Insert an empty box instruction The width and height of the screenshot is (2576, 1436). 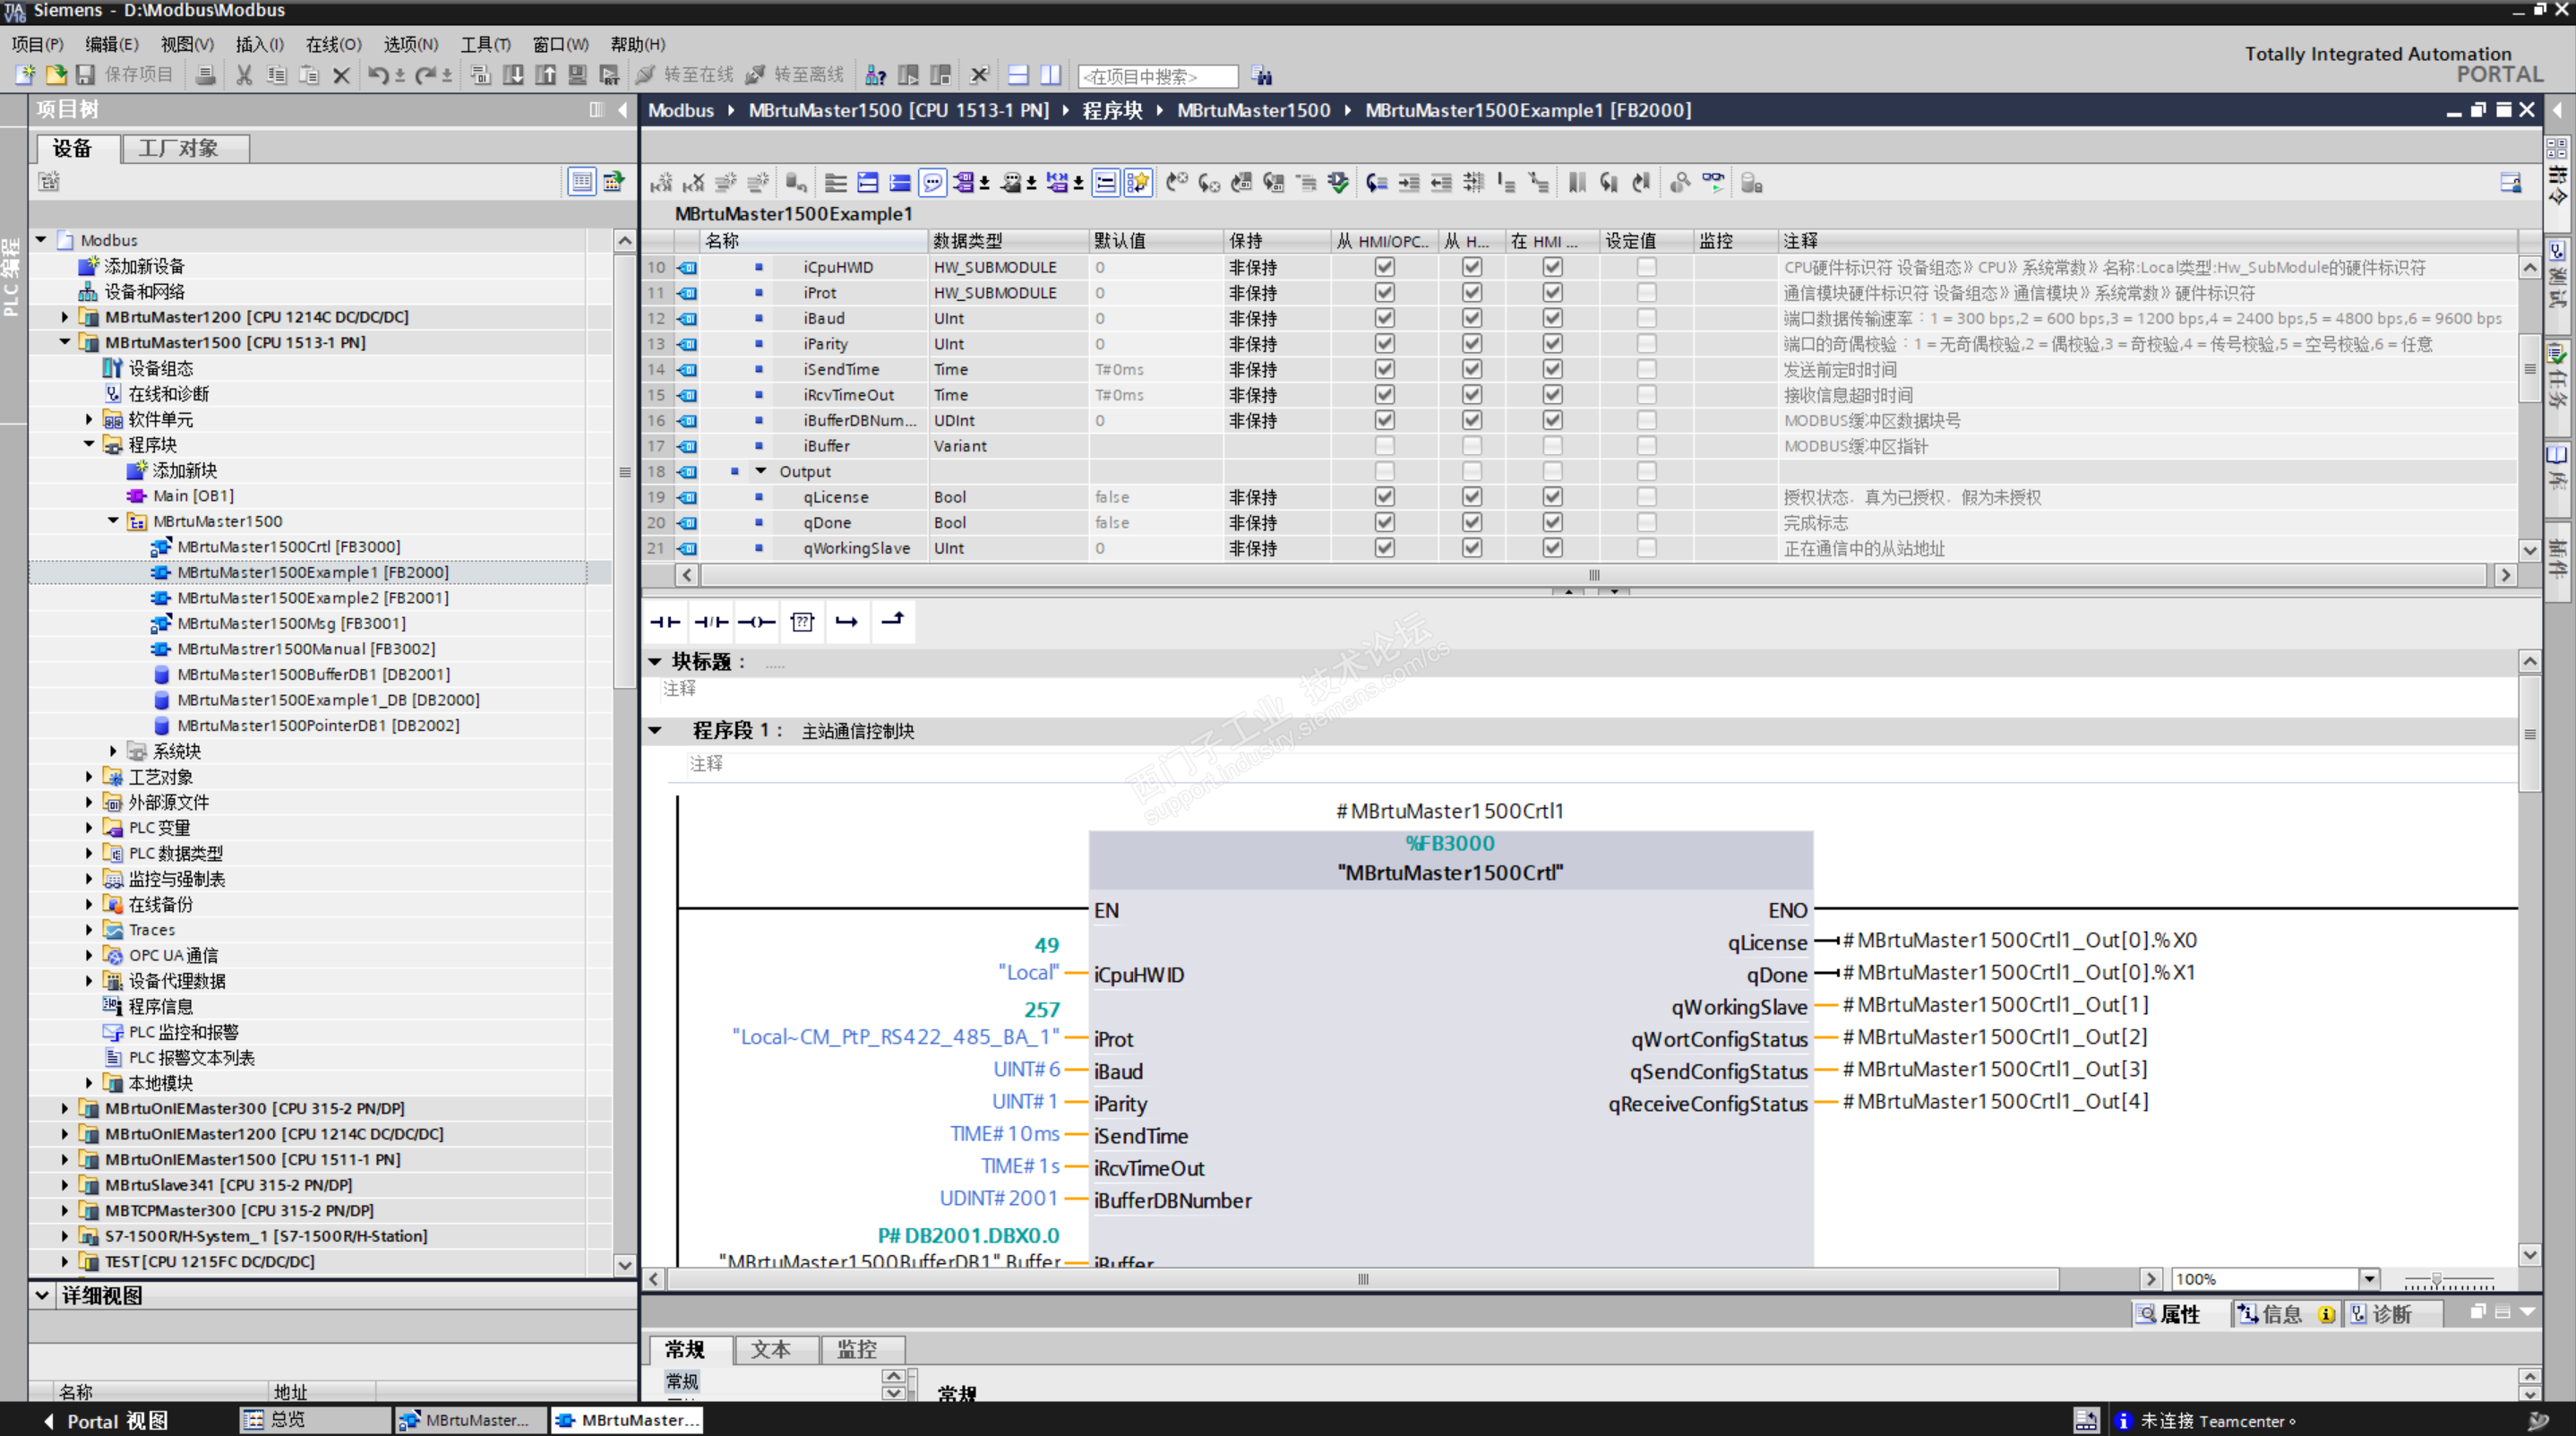click(802, 622)
